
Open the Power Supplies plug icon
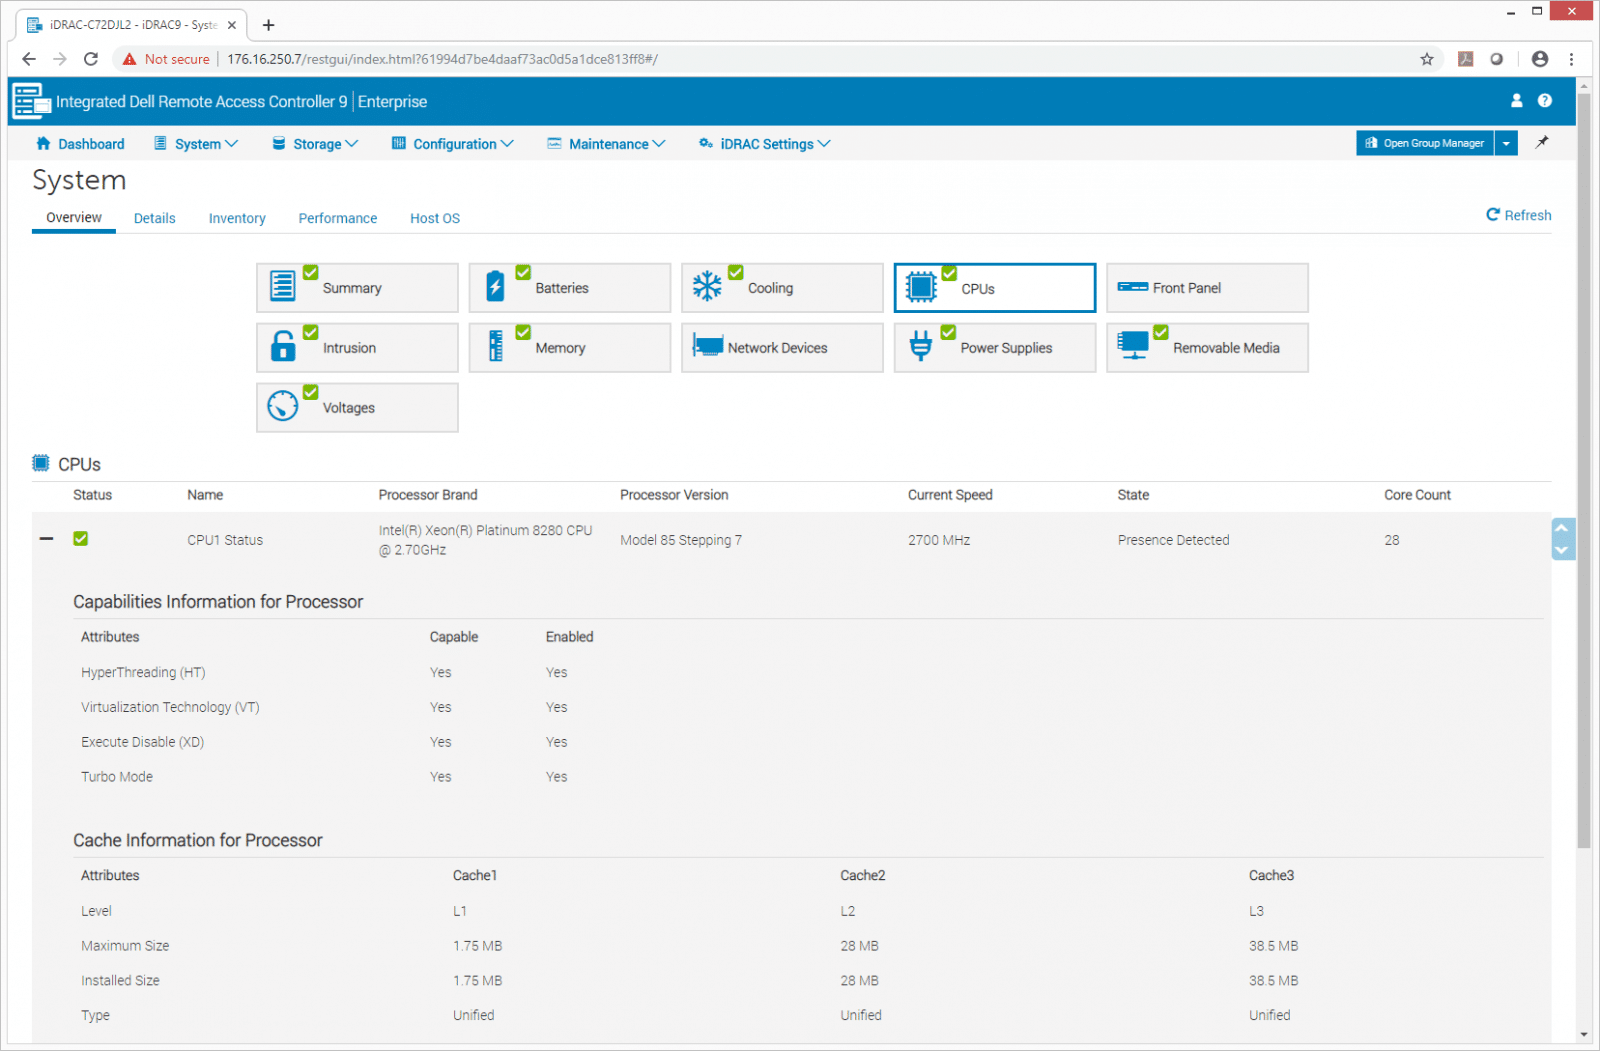coord(920,346)
